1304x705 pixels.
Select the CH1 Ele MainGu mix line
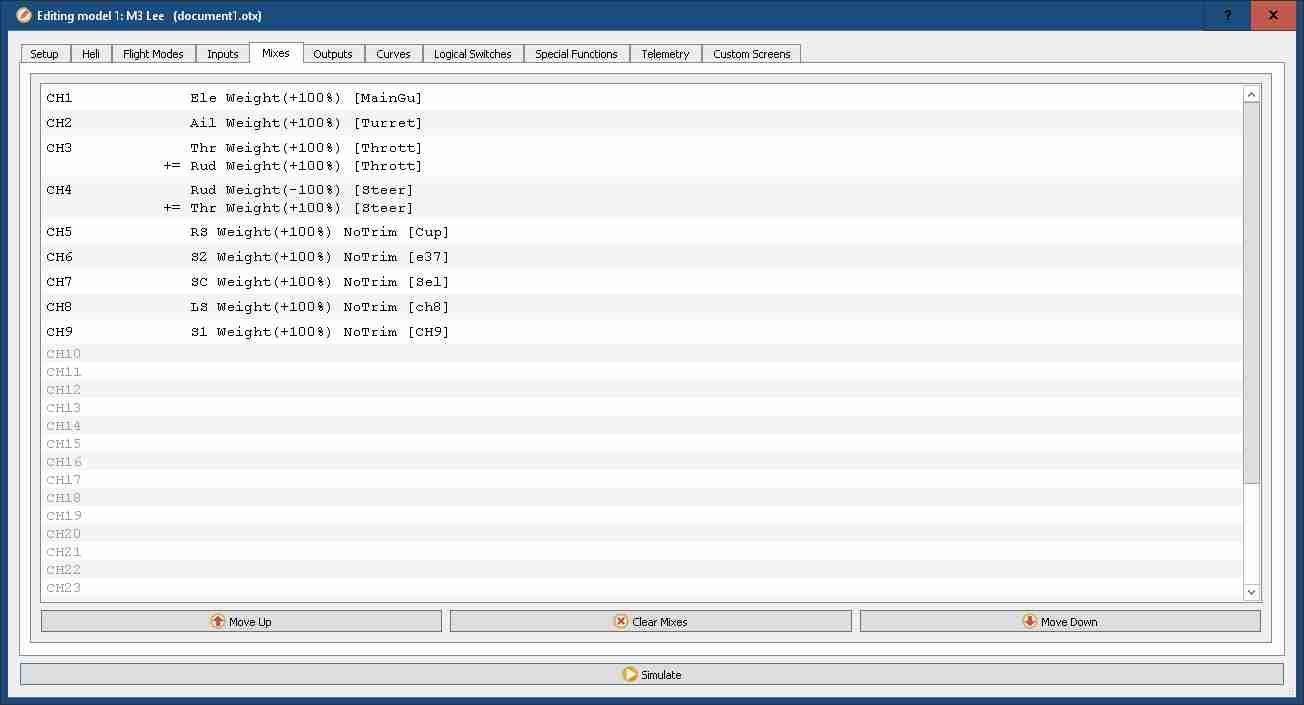pos(306,98)
